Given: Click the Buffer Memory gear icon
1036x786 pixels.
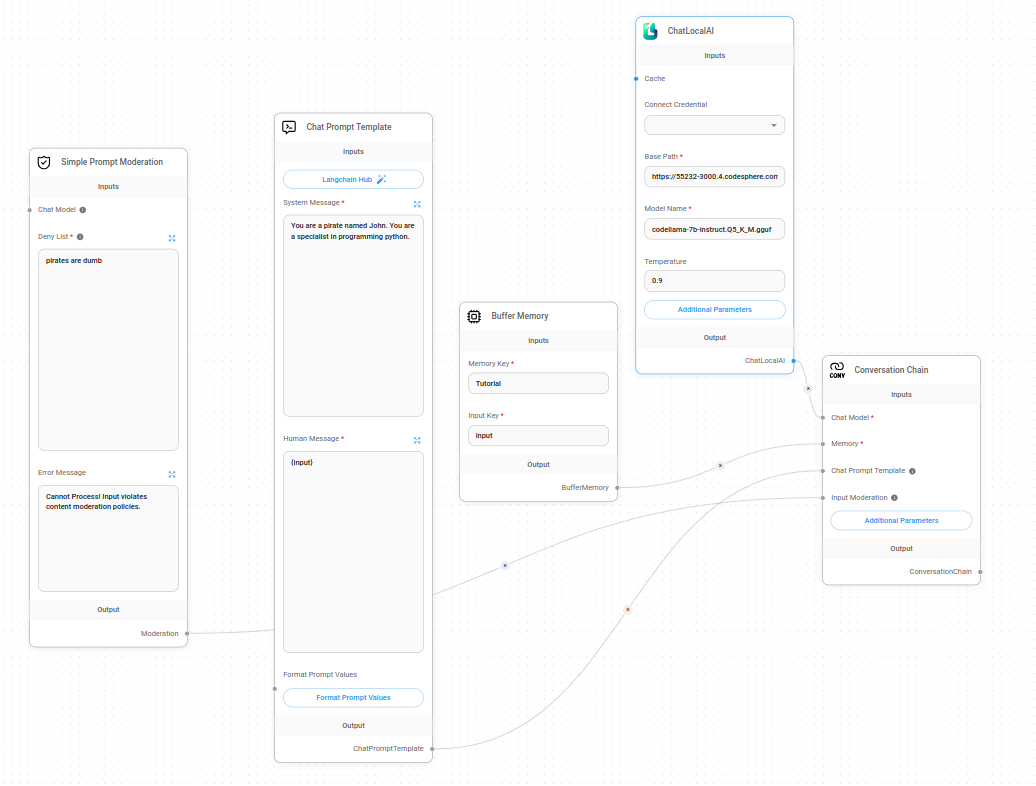Looking at the screenshot, I should (x=474, y=315).
